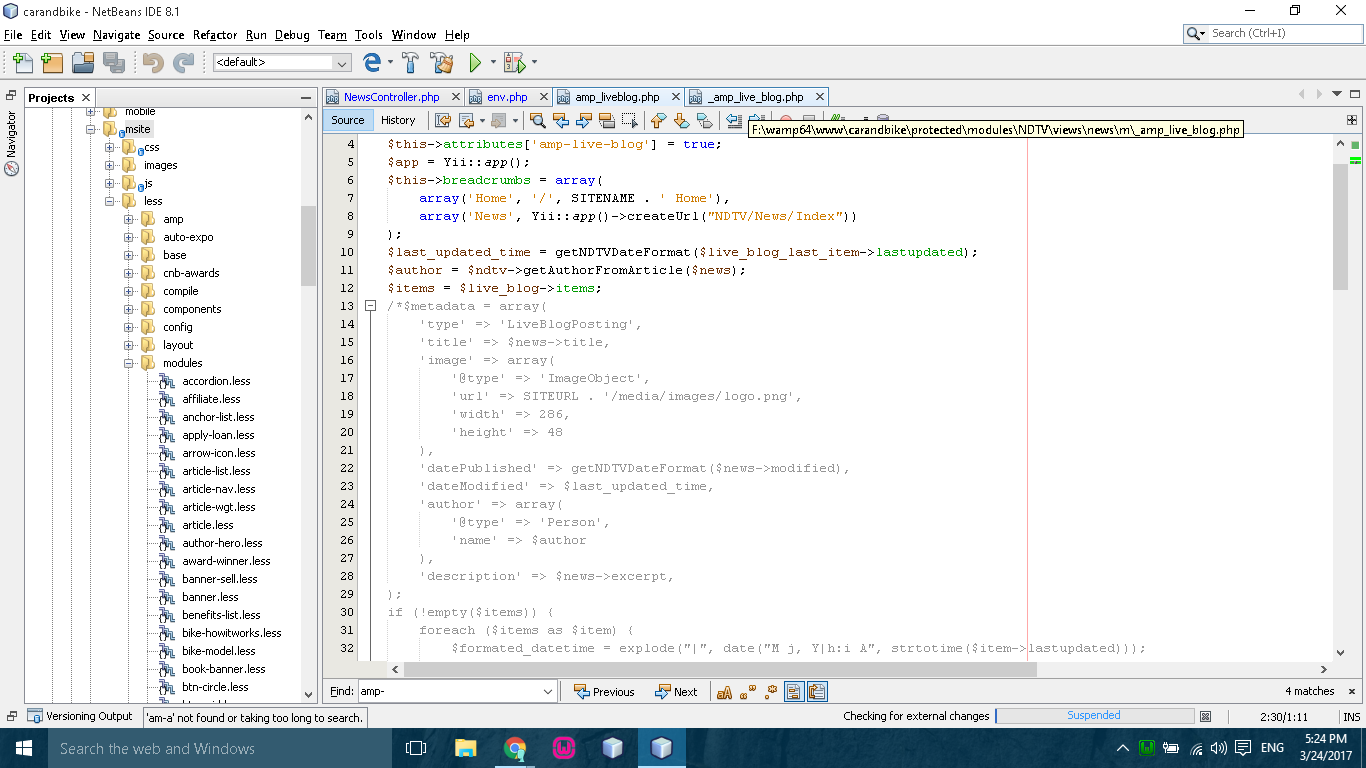The height and width of the screenshot is (768, 1366).
Task: Click the Open Project icon
Action: click(x=82, y=63)
